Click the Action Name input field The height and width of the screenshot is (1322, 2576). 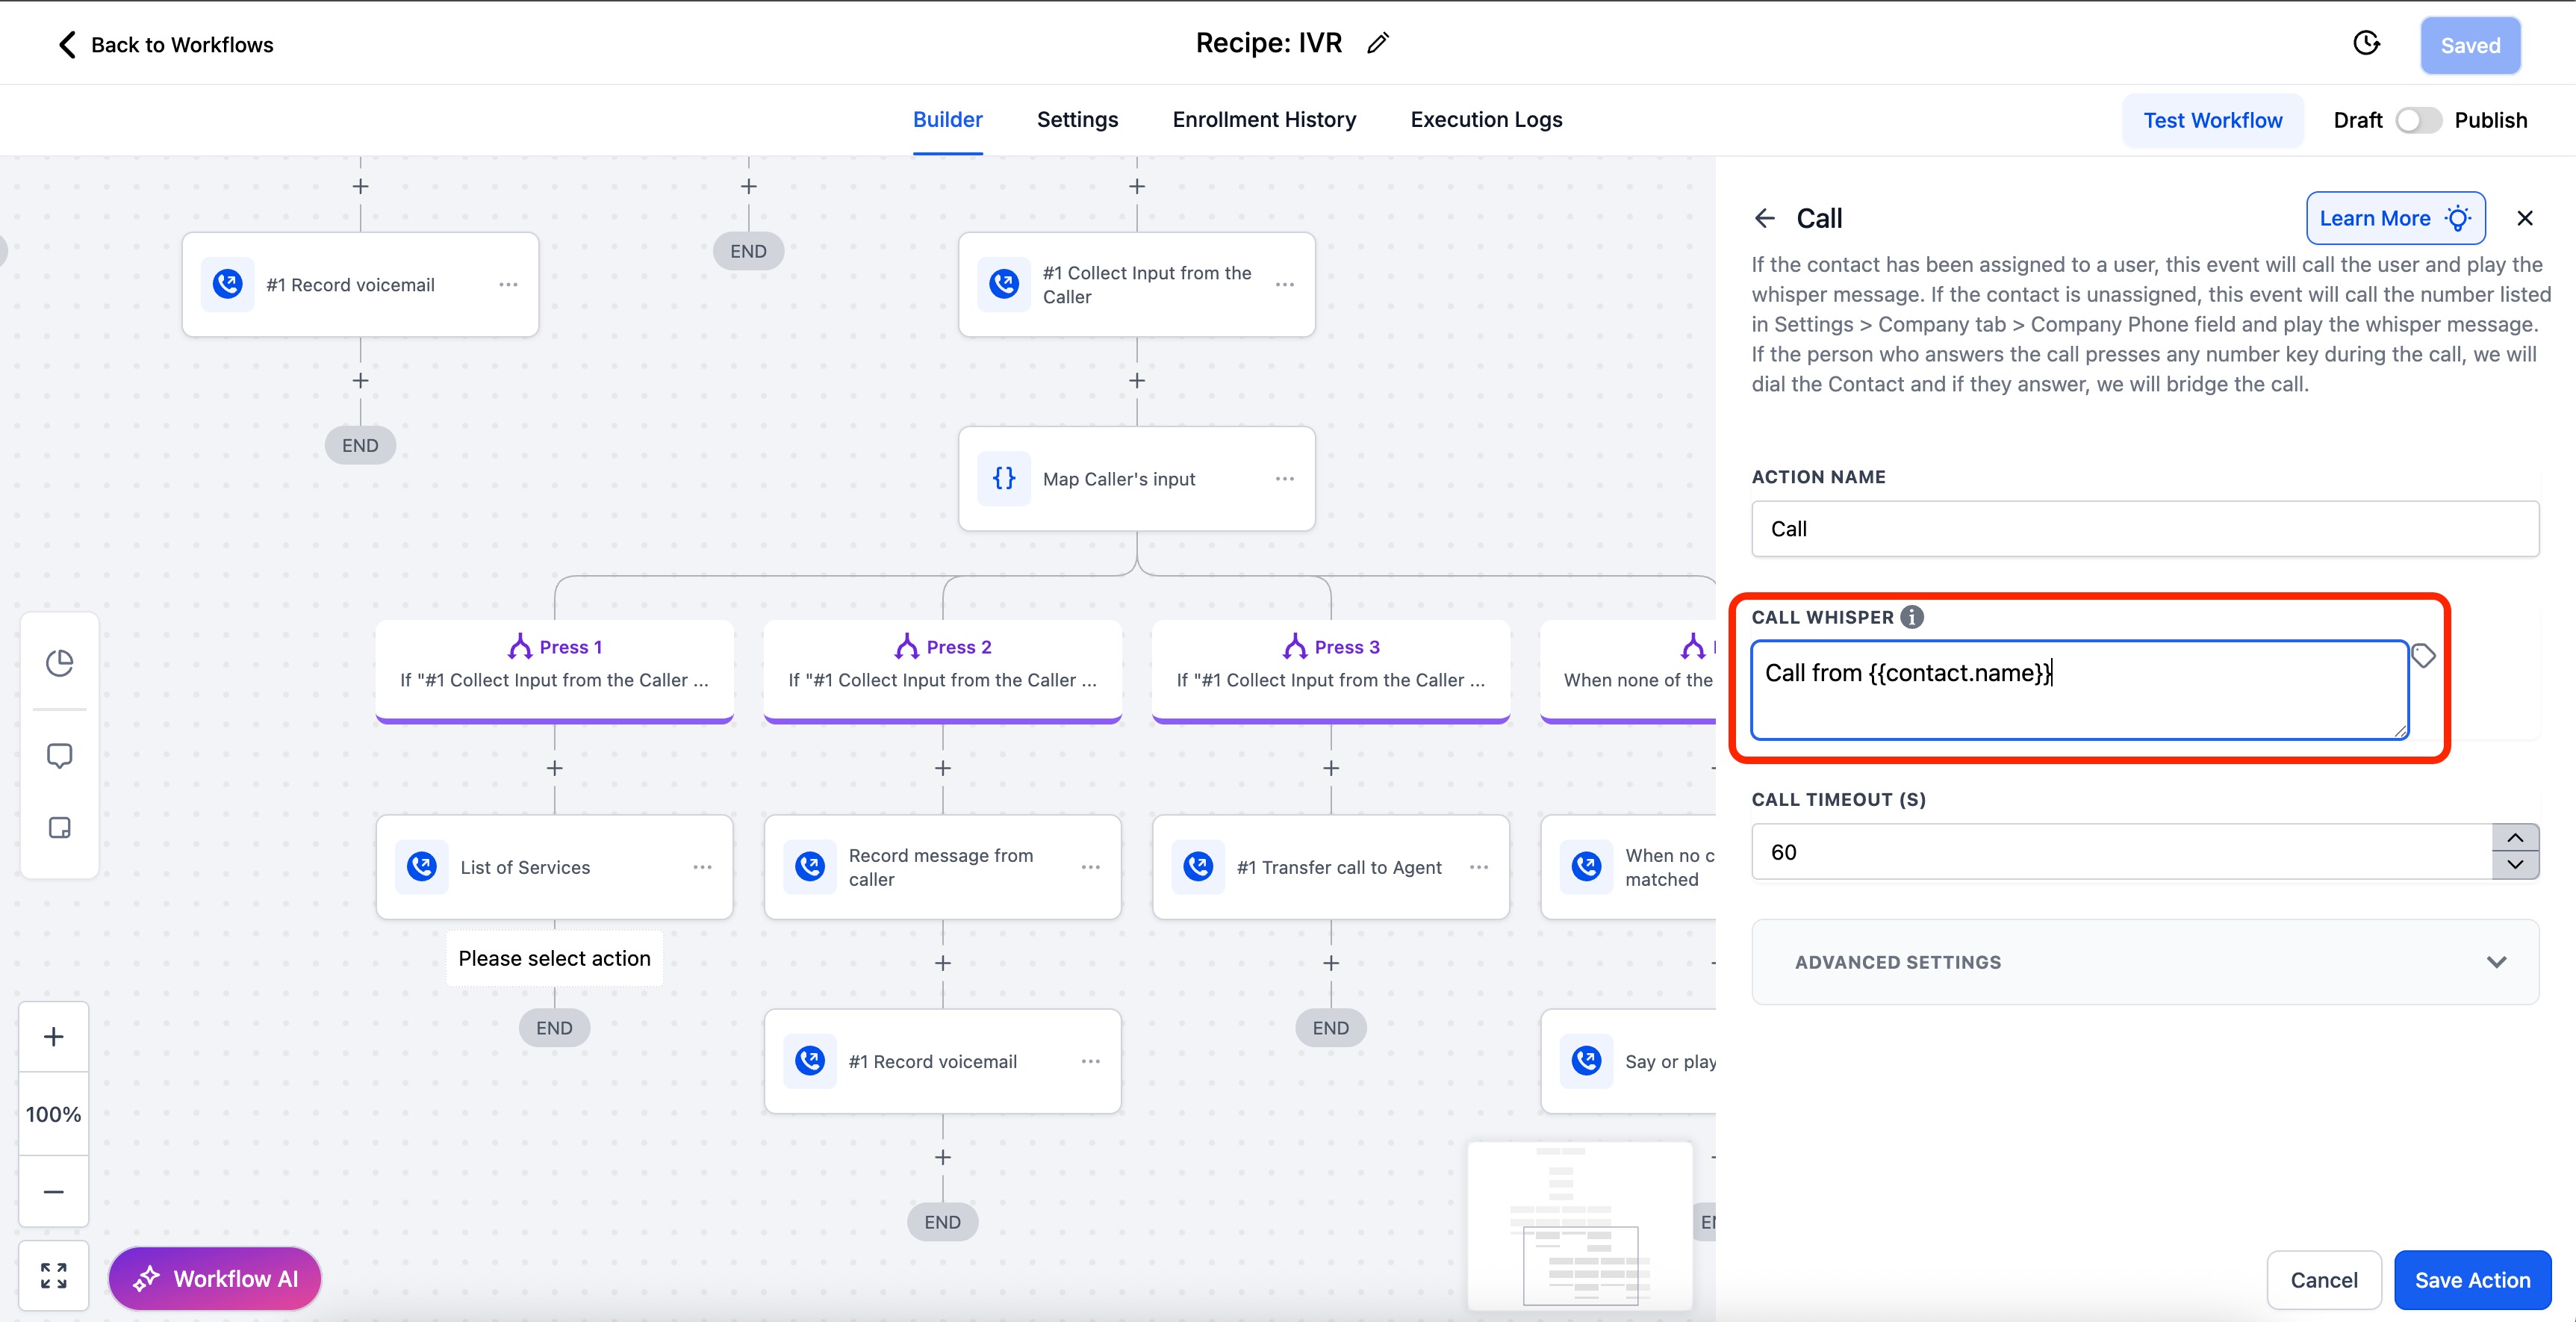[2145, 528]
